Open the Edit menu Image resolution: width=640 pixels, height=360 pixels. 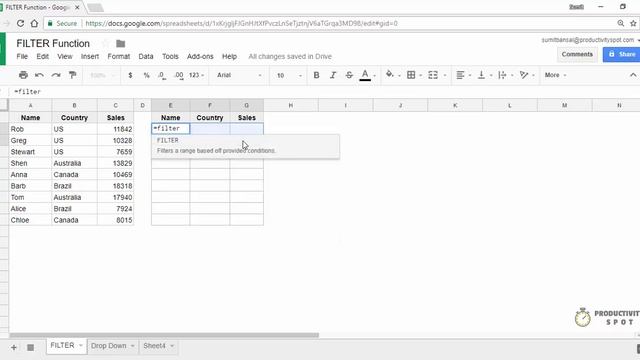click(x=42, y=56)
